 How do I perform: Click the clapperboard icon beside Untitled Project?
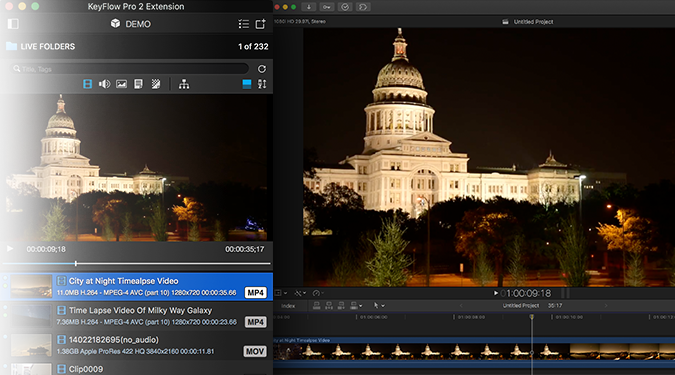coord(505,22)
